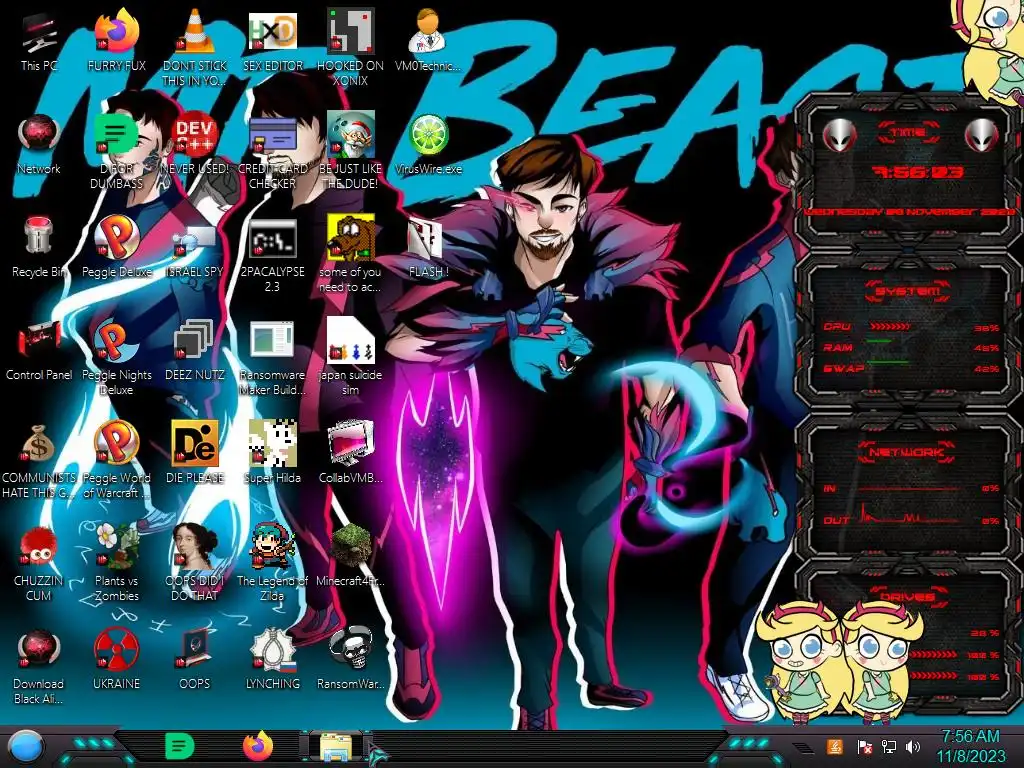Click the RAM usage bar in SYSTEM widget
This screenshot has height=768, width=1024.
(x=879, y=341)
